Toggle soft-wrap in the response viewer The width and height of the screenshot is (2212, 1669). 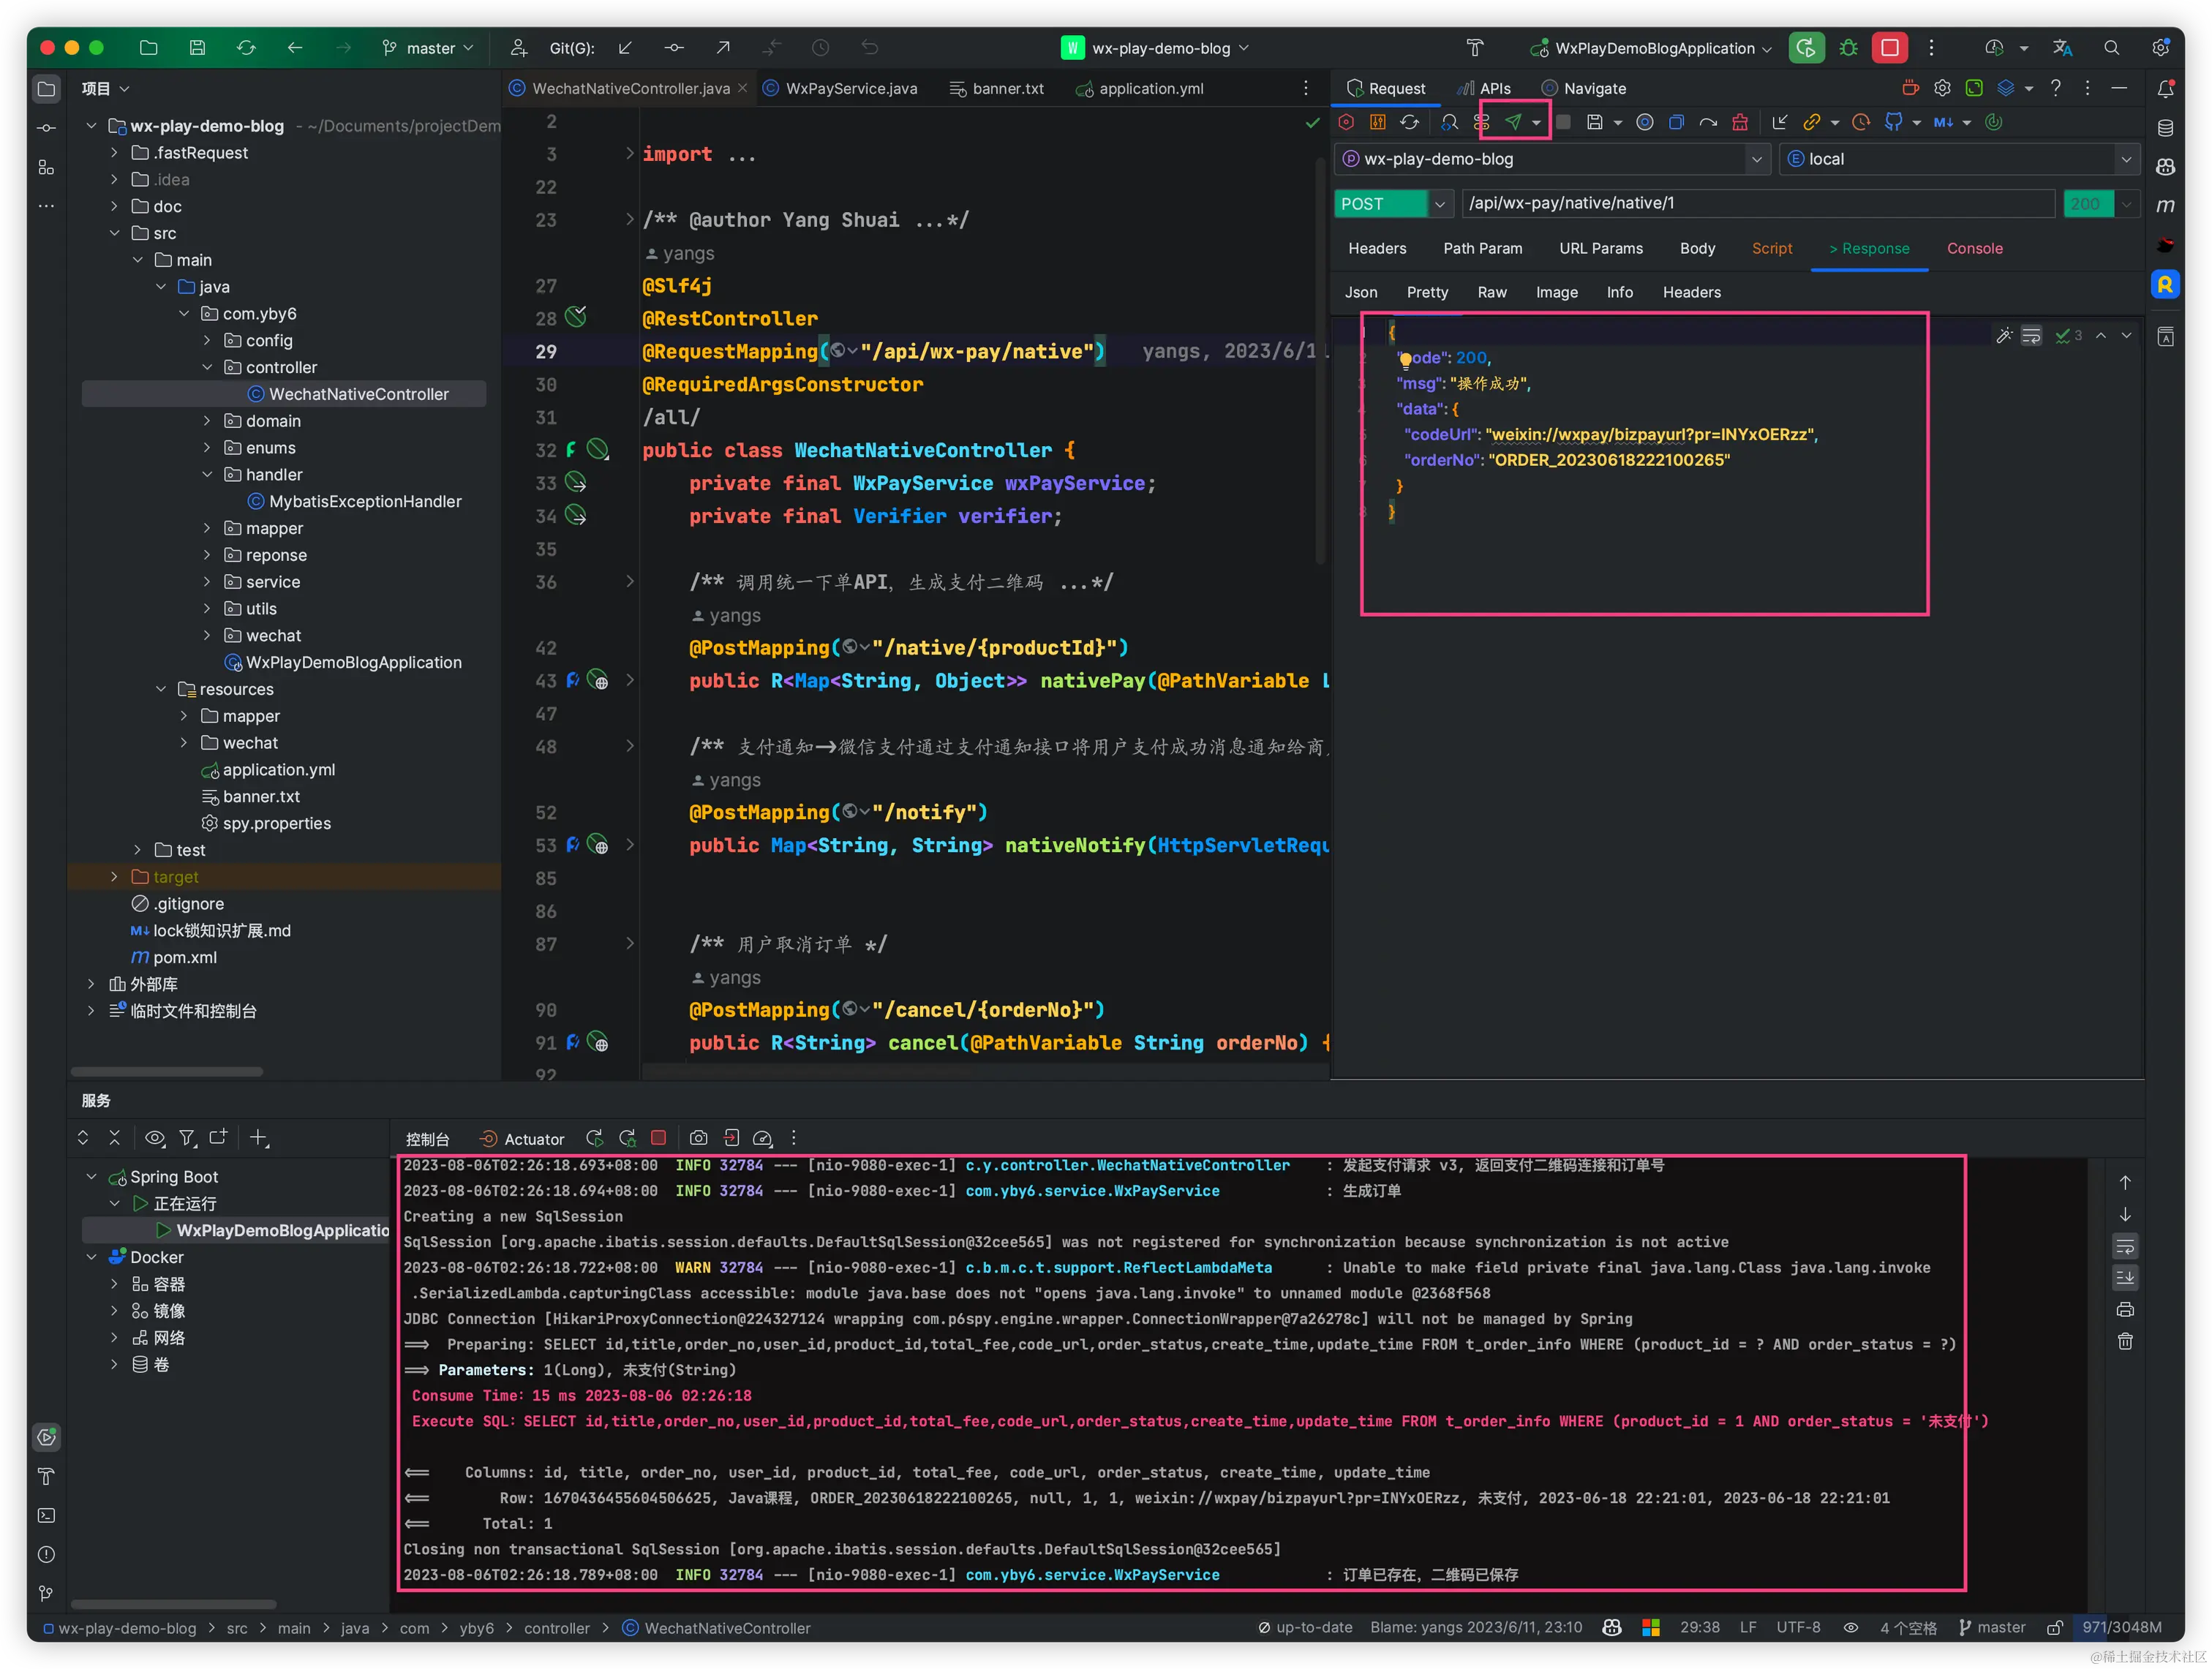click(x=2031, y=336)
